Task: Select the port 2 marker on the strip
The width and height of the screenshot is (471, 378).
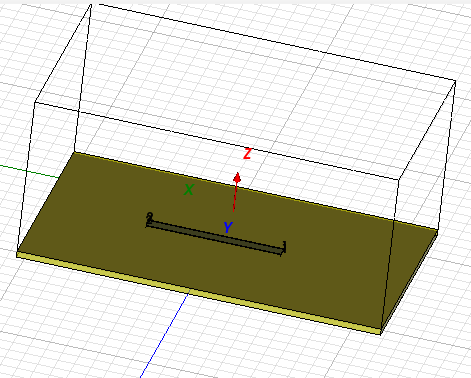Action: (150, 218)
